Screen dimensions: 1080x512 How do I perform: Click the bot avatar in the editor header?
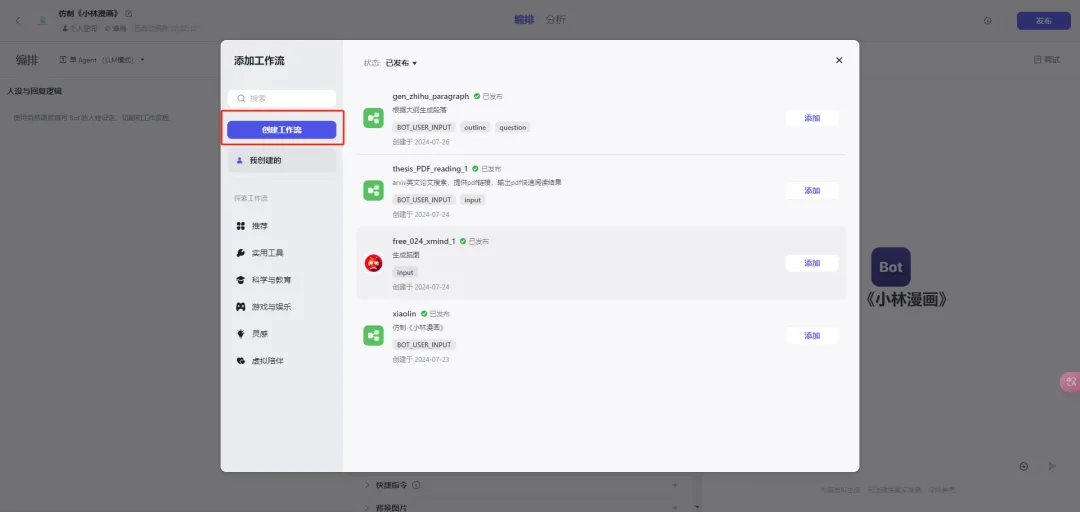coord(43,21)
